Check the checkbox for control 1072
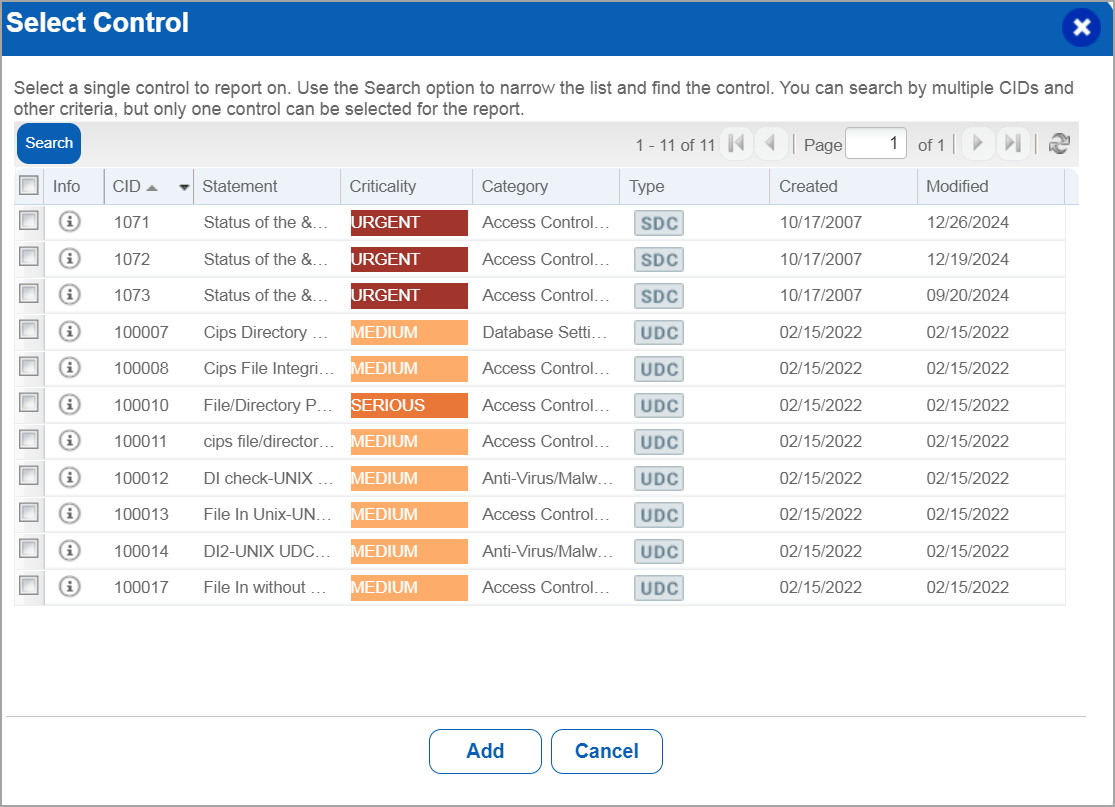Screen dimensions: 1115x807 point(28,258)
